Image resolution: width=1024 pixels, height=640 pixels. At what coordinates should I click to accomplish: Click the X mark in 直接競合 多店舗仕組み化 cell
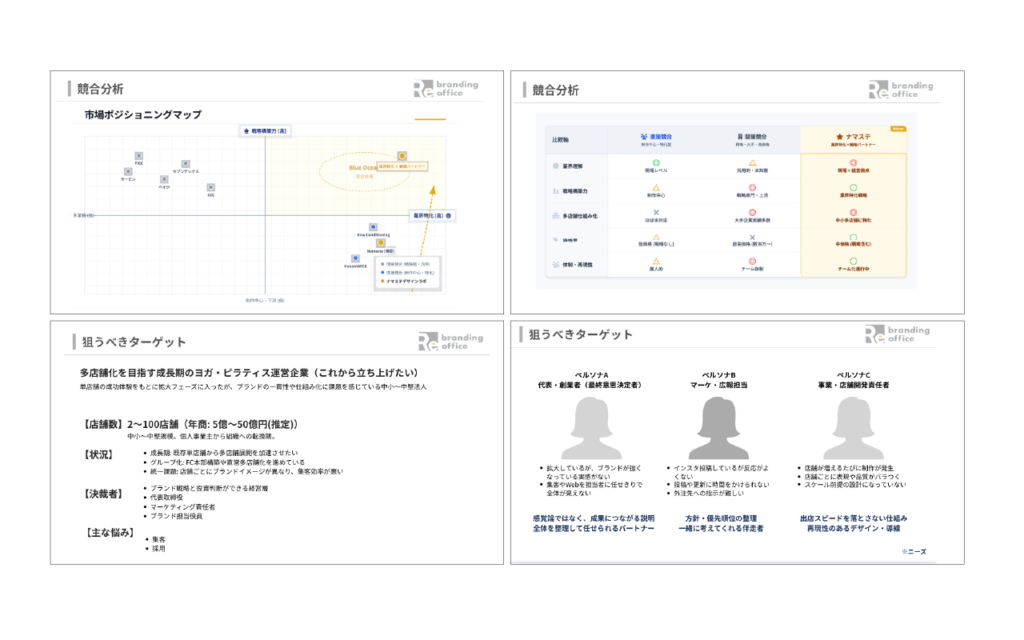tap(656, 212)
